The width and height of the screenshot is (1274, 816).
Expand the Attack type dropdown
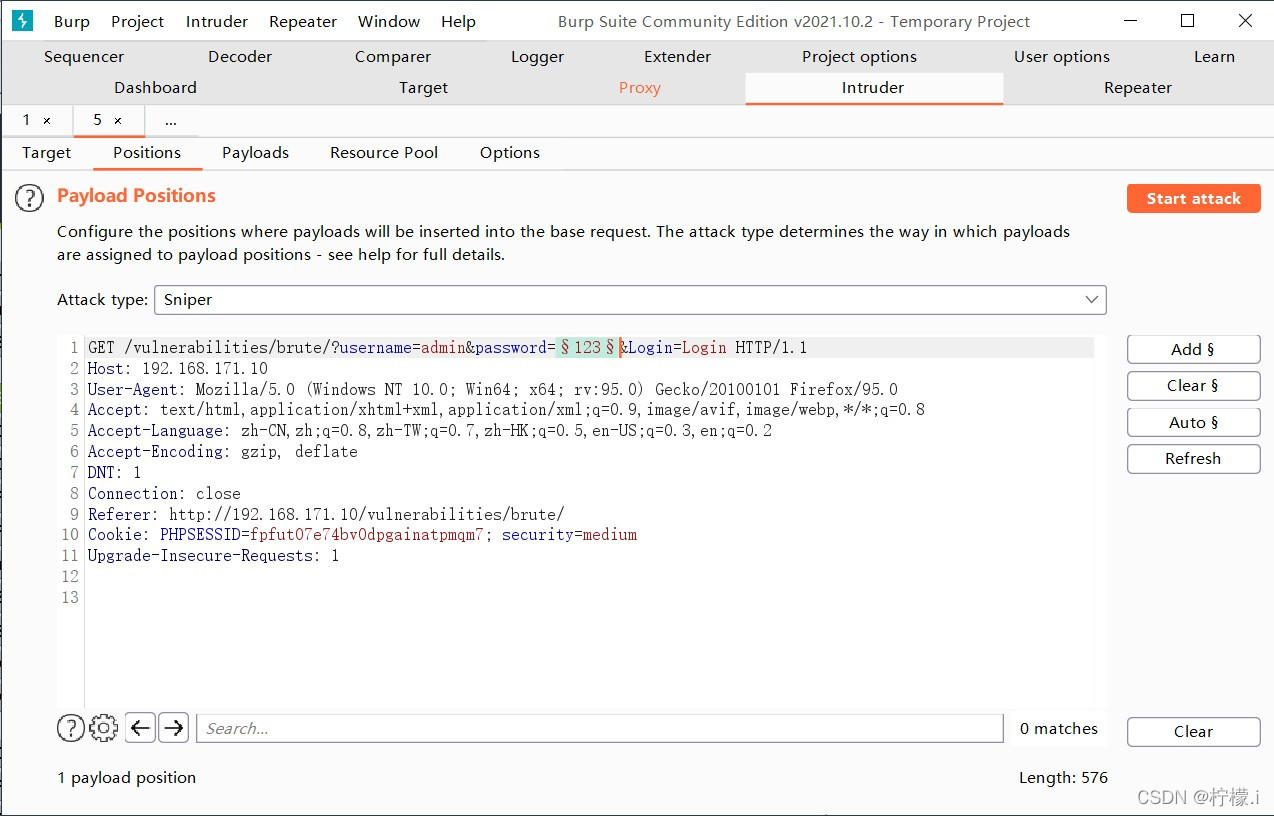pos(630,299)
